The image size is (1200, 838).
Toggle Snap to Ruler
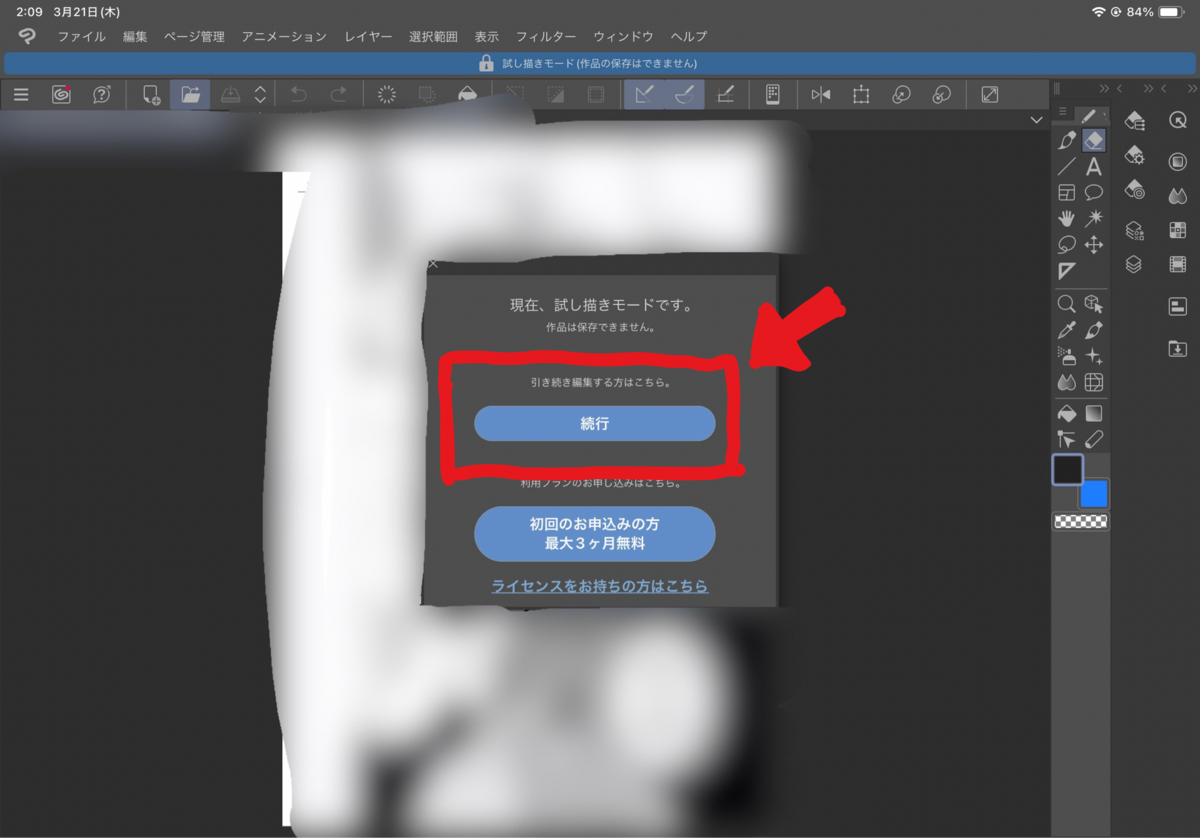[644, 95]
